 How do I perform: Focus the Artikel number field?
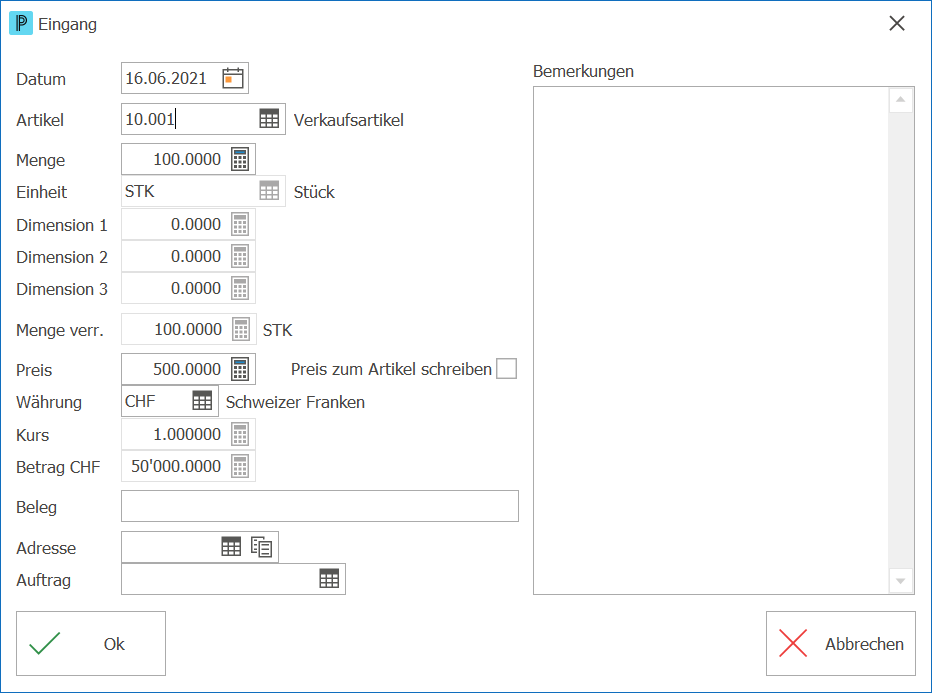(x=189, y=119)
